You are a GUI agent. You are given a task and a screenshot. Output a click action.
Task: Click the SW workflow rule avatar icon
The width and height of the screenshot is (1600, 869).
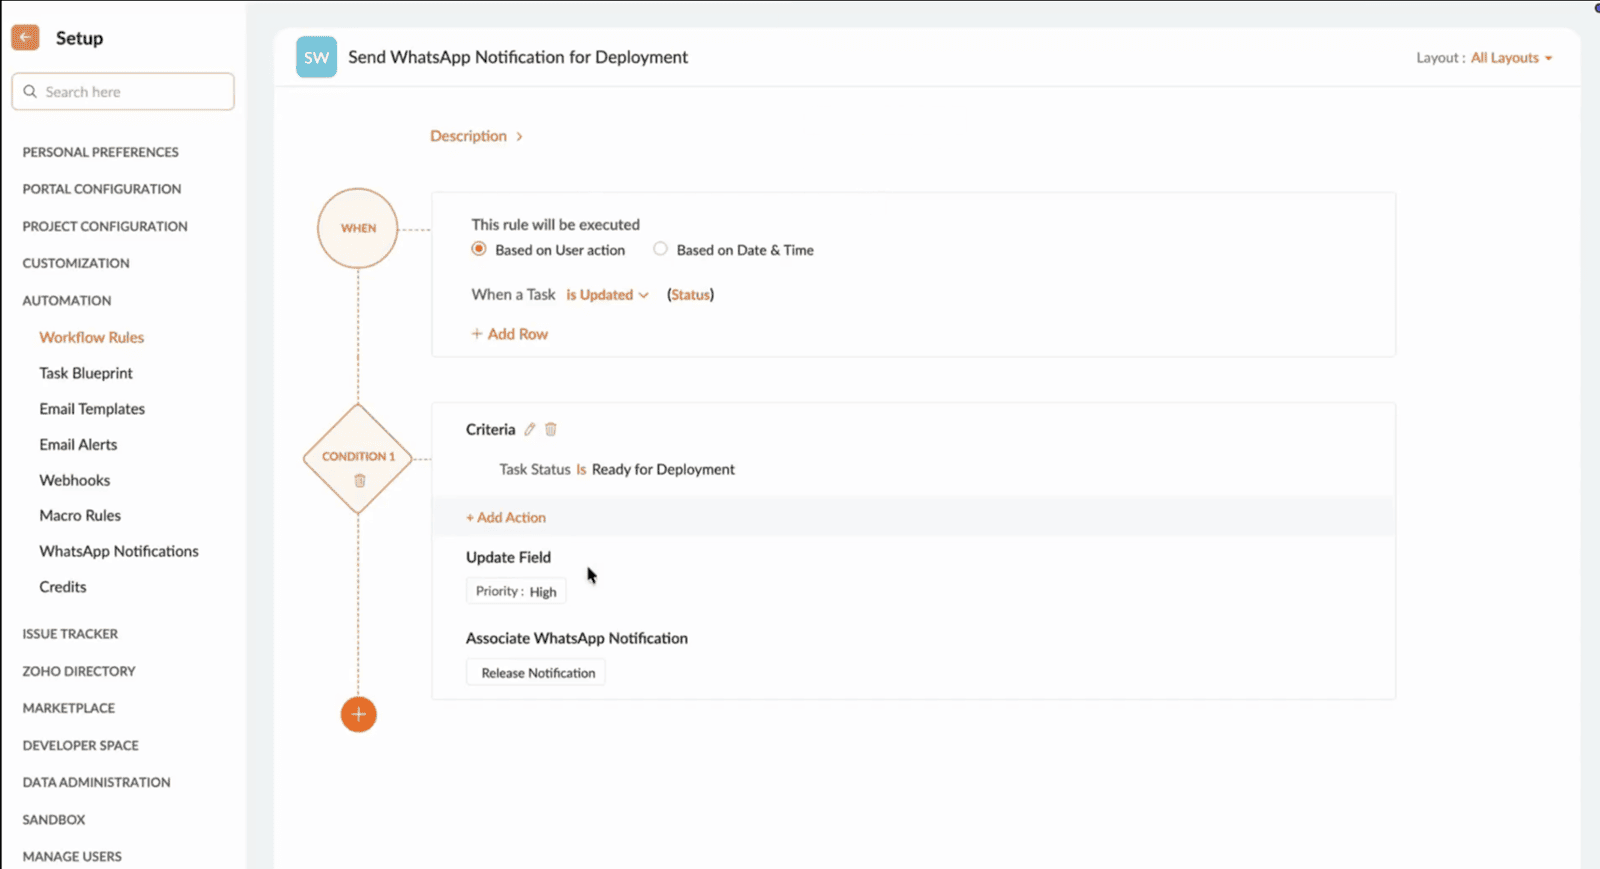tap(316, 57)
